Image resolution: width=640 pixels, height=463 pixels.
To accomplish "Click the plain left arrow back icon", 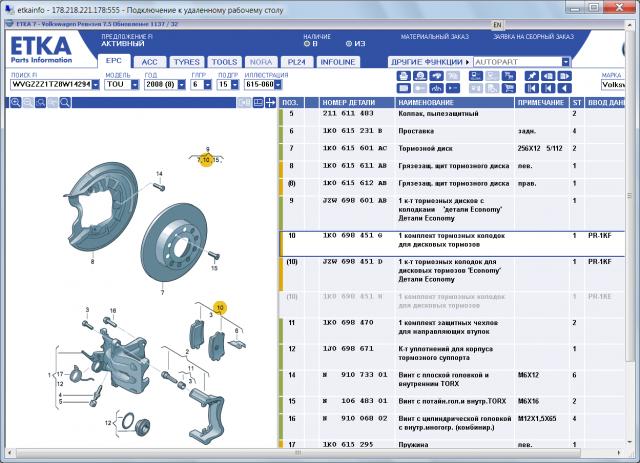I will pyautogui.click(x=564, y=88).
